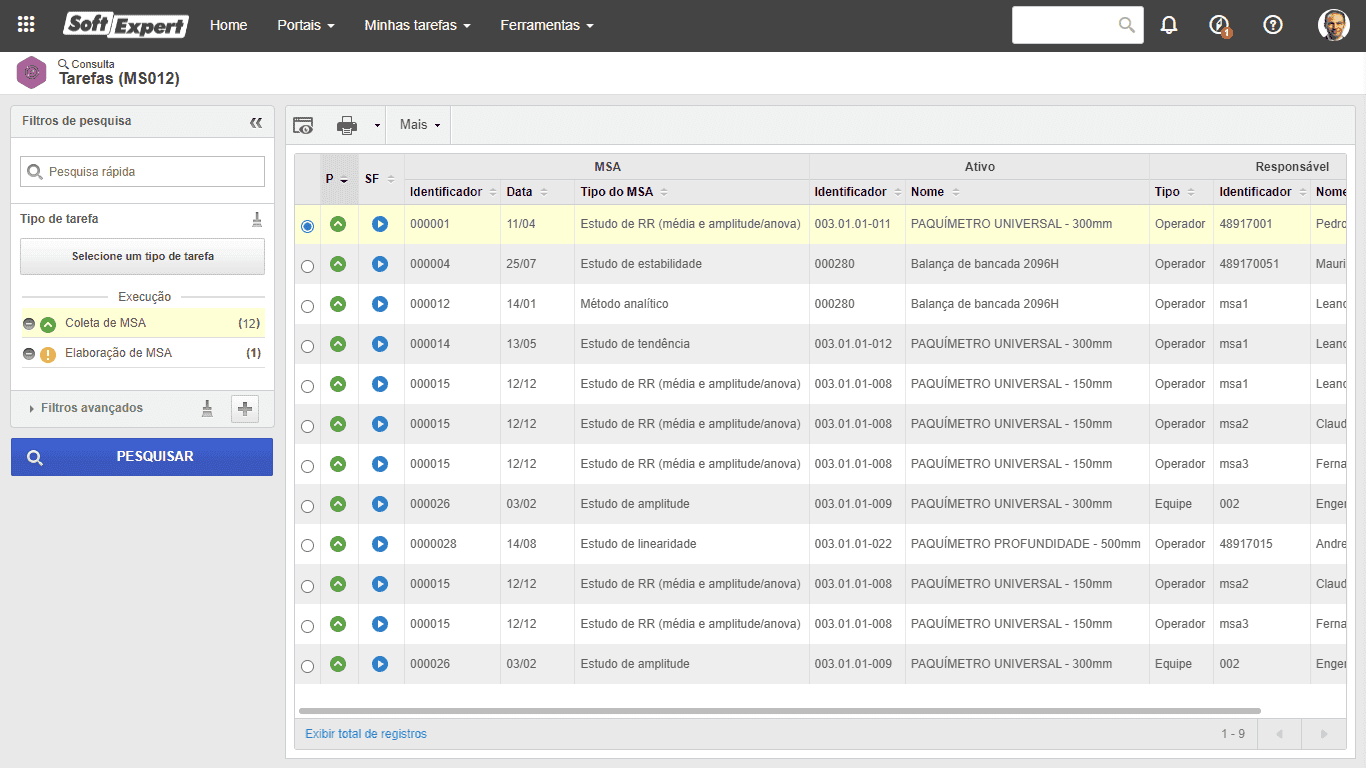This screenshot has height=768, width=1366.
Task: Sort by the SF column arrows
Action: (x=391, y=180)
